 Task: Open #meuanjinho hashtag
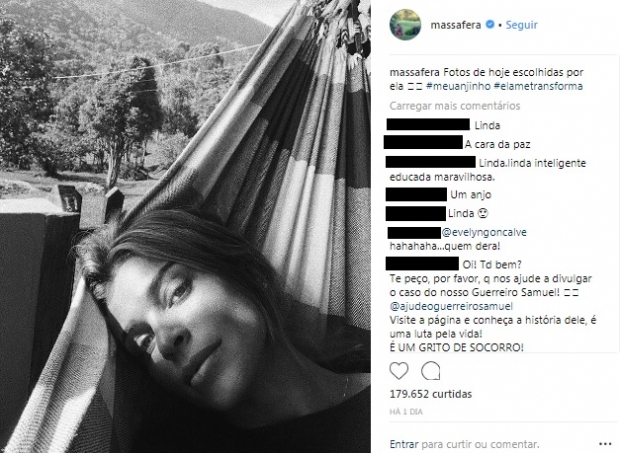(459, 86)
